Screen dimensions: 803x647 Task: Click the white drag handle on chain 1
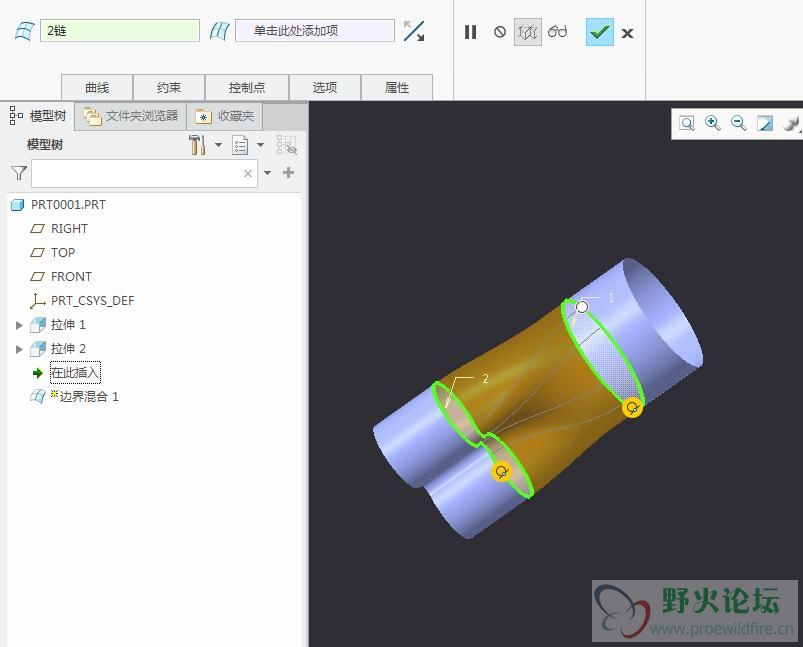point(582,307)
